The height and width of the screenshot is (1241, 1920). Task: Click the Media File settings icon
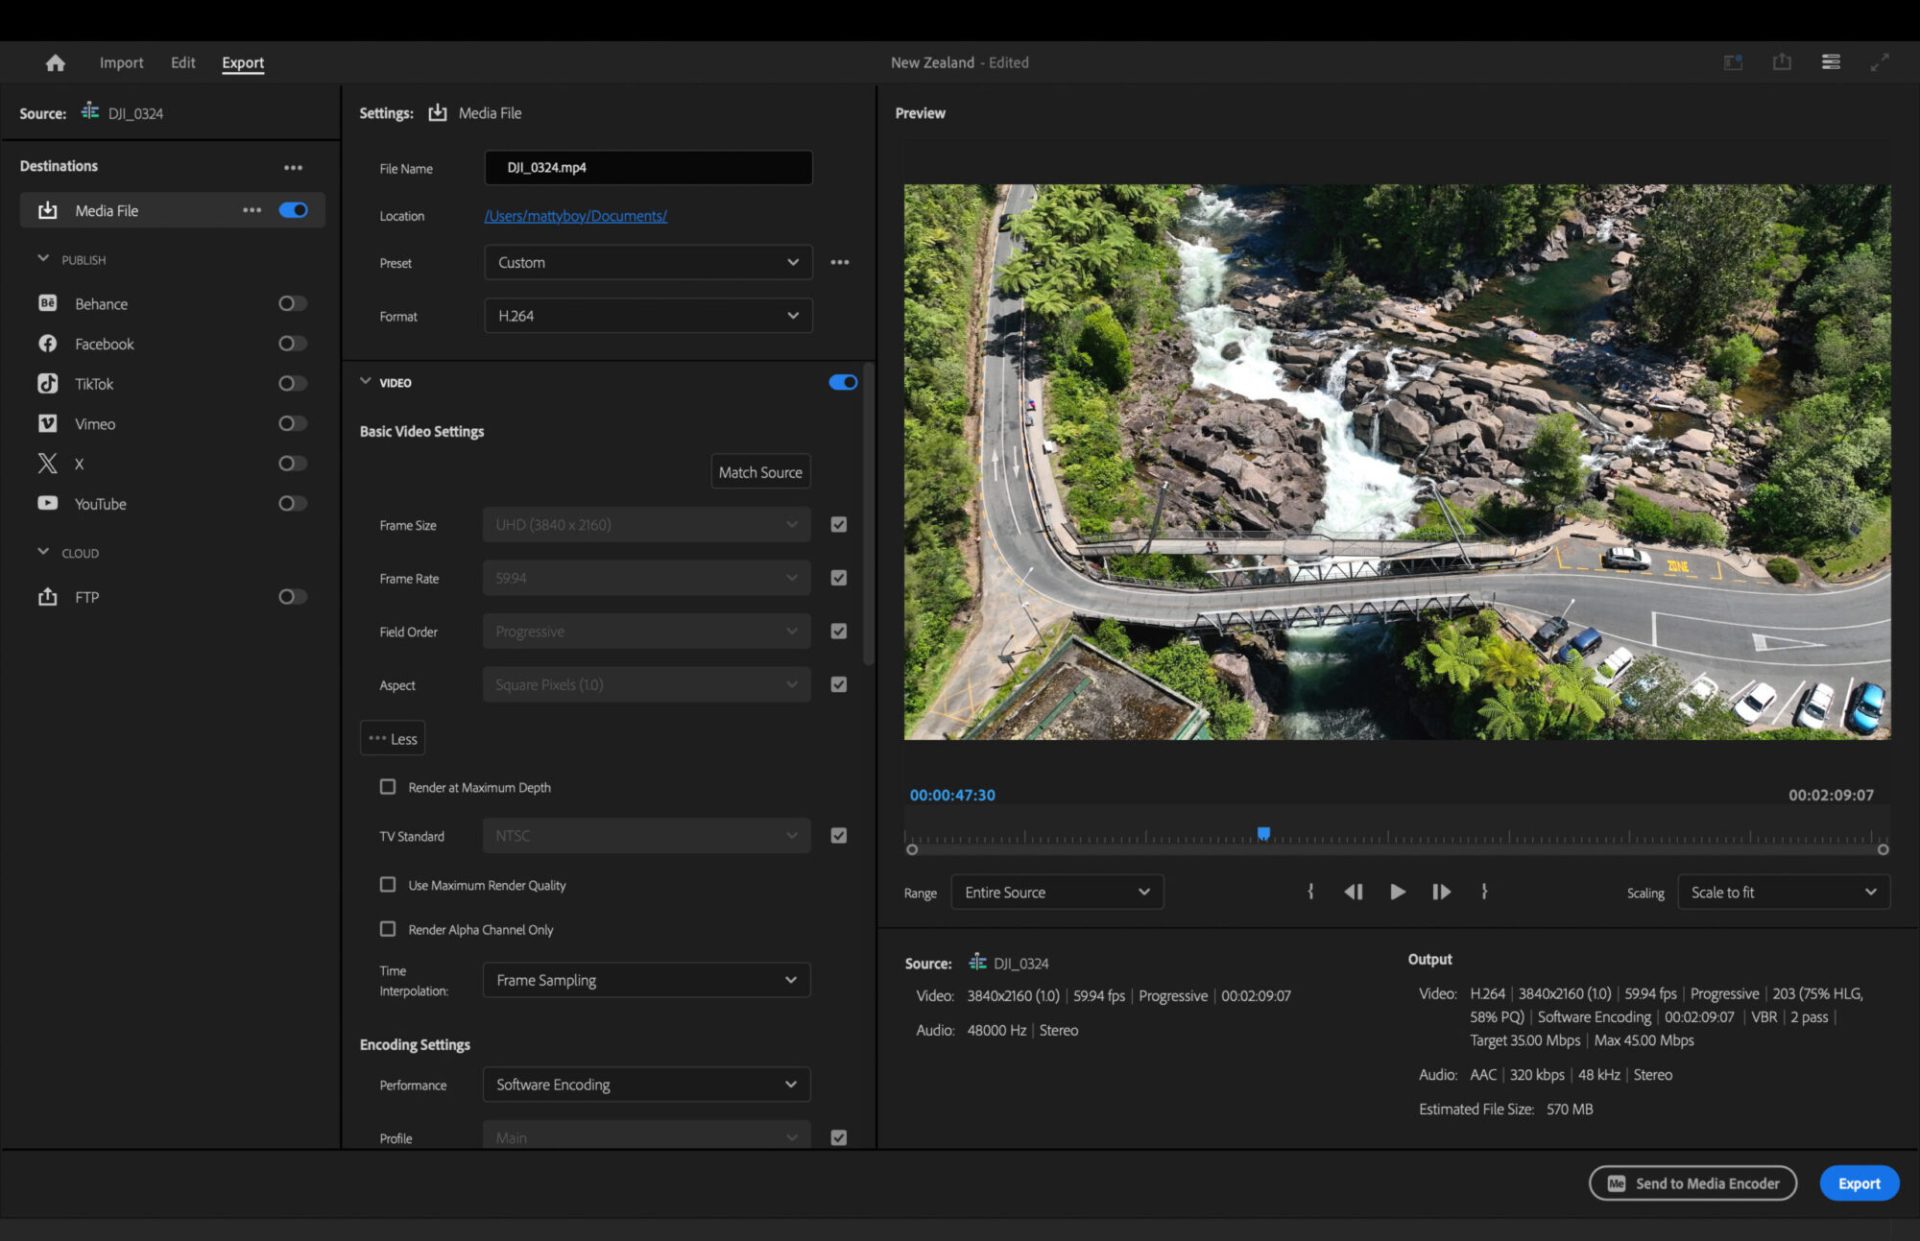(x=437, y=112)
